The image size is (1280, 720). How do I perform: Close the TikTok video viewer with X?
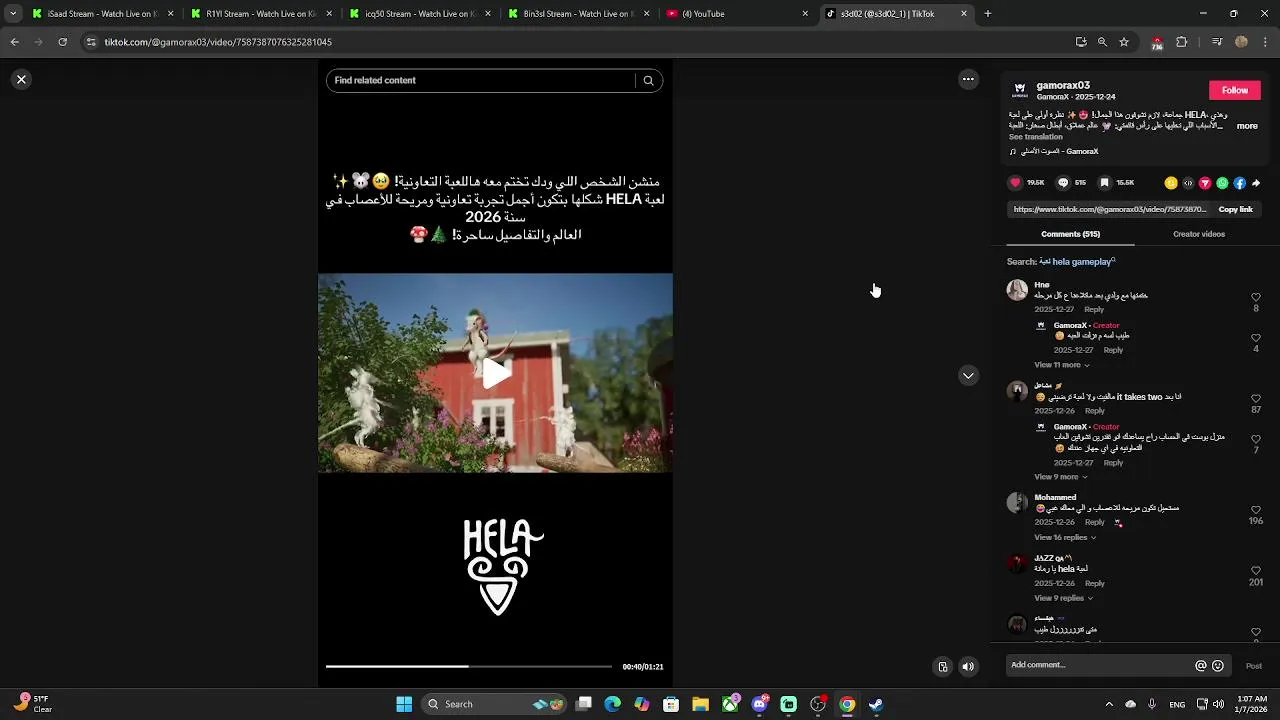click(x=21, y=79)
